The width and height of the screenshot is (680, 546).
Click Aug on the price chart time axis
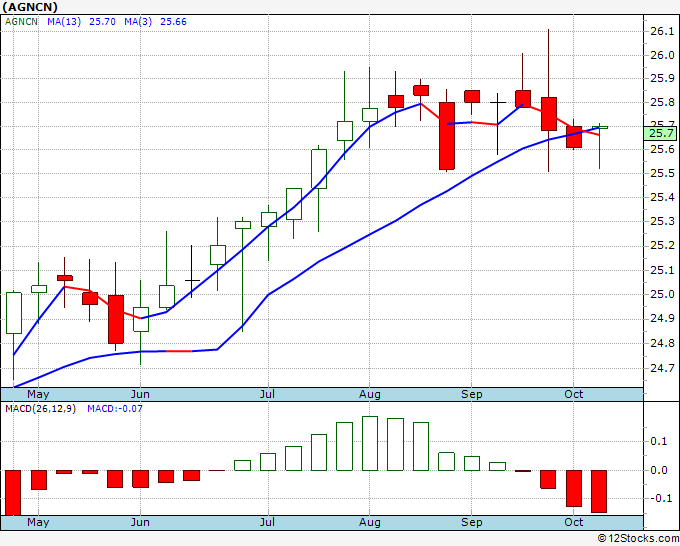tap(369, 394)
